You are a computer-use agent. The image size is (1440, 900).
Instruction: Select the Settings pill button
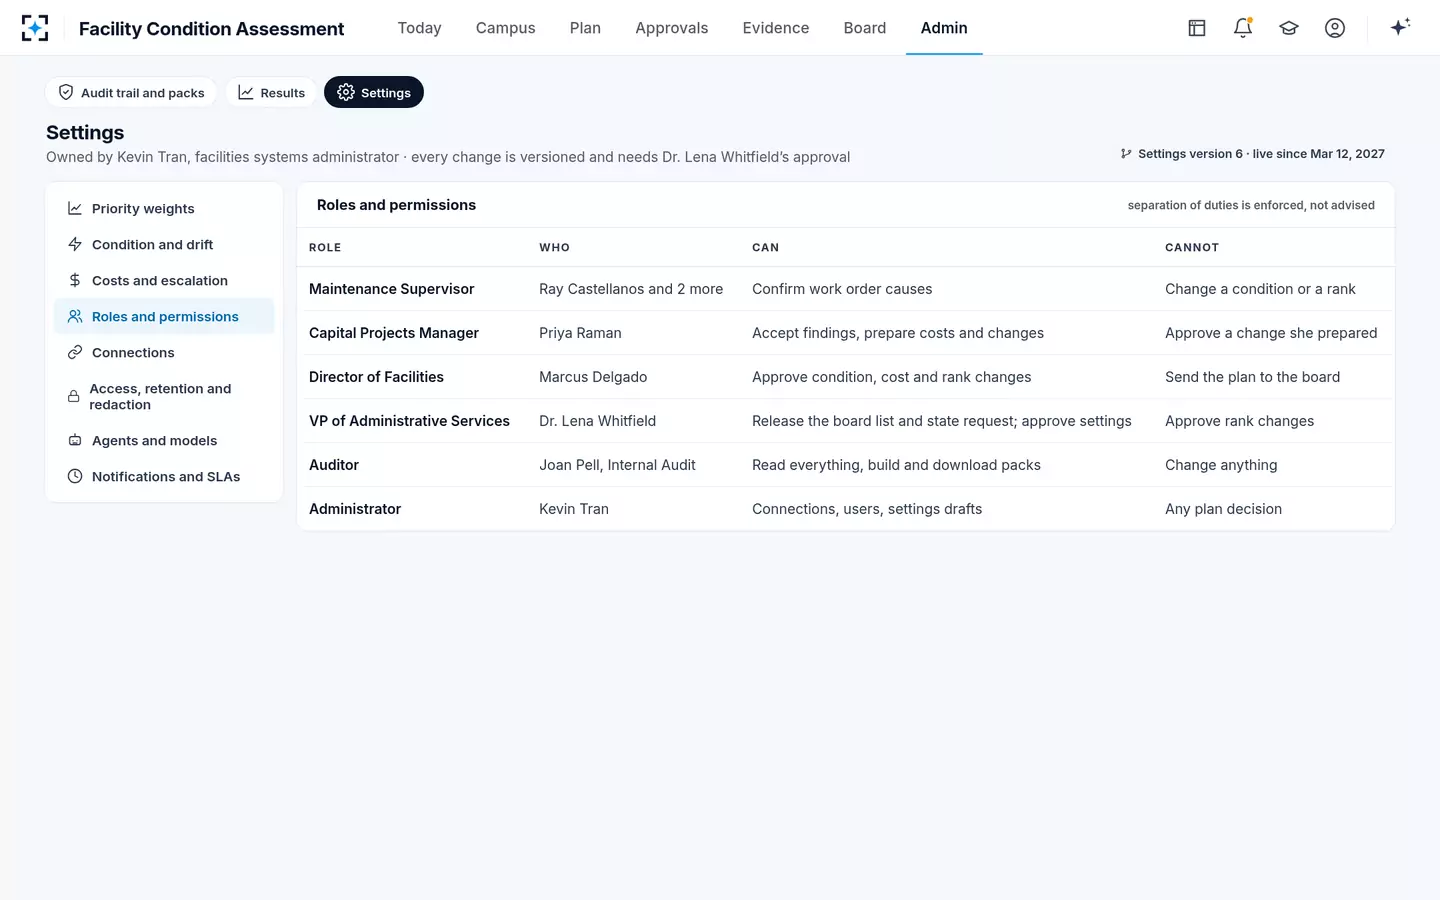[x=374, y=92]
